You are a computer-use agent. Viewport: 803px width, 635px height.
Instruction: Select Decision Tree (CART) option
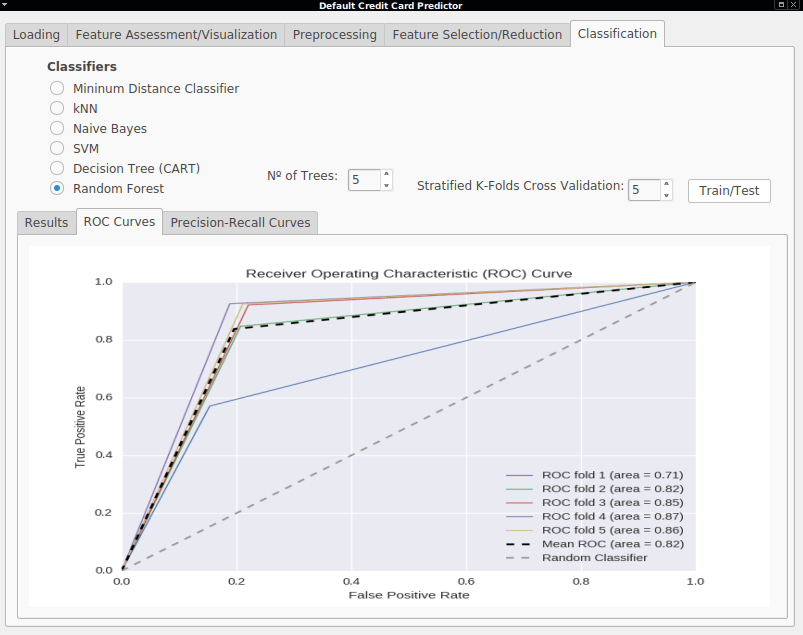click(x=57, y=168)
